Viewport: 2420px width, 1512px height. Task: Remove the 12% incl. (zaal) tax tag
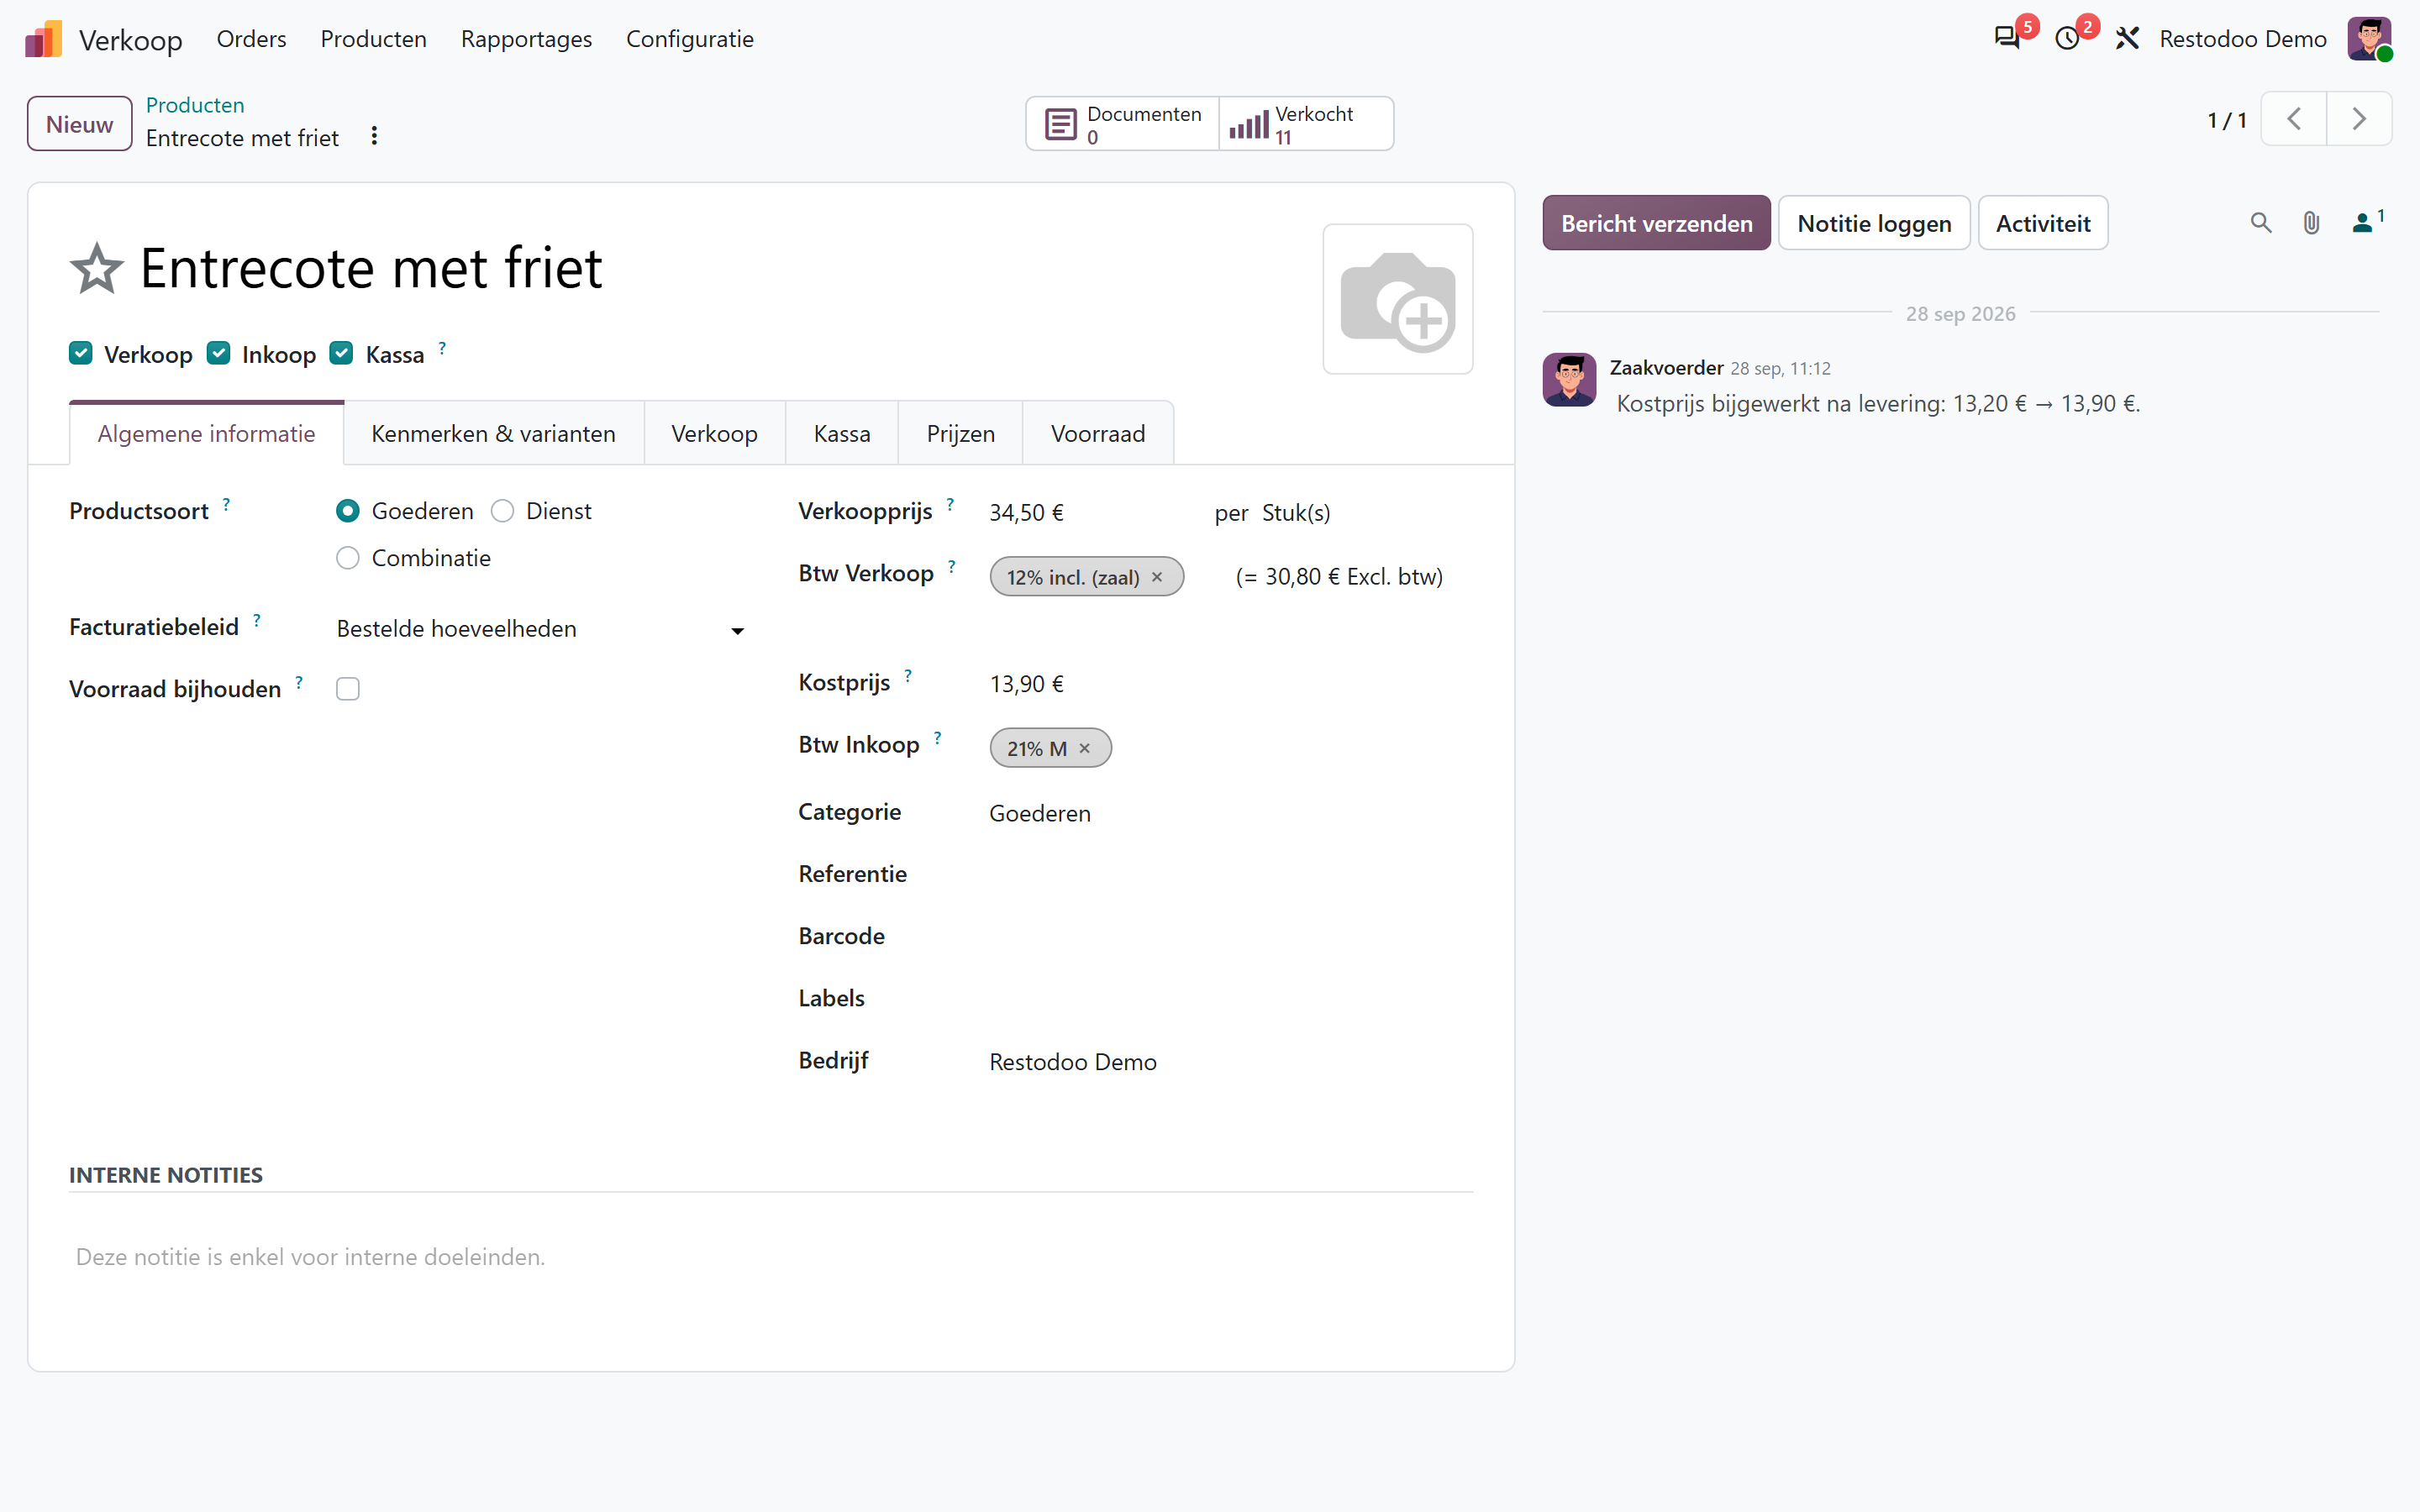(x=1157, y=577)
